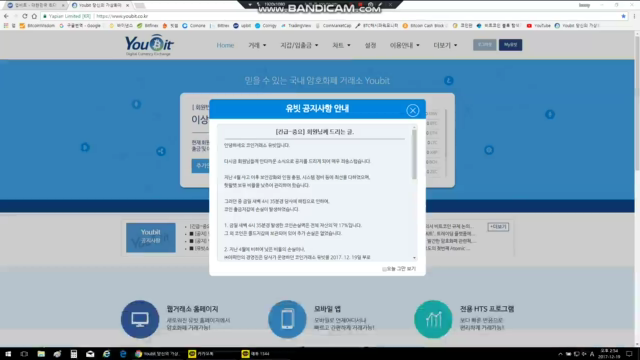
Task: Expand the 거래 dropdown menu
Action: [257, 45]
